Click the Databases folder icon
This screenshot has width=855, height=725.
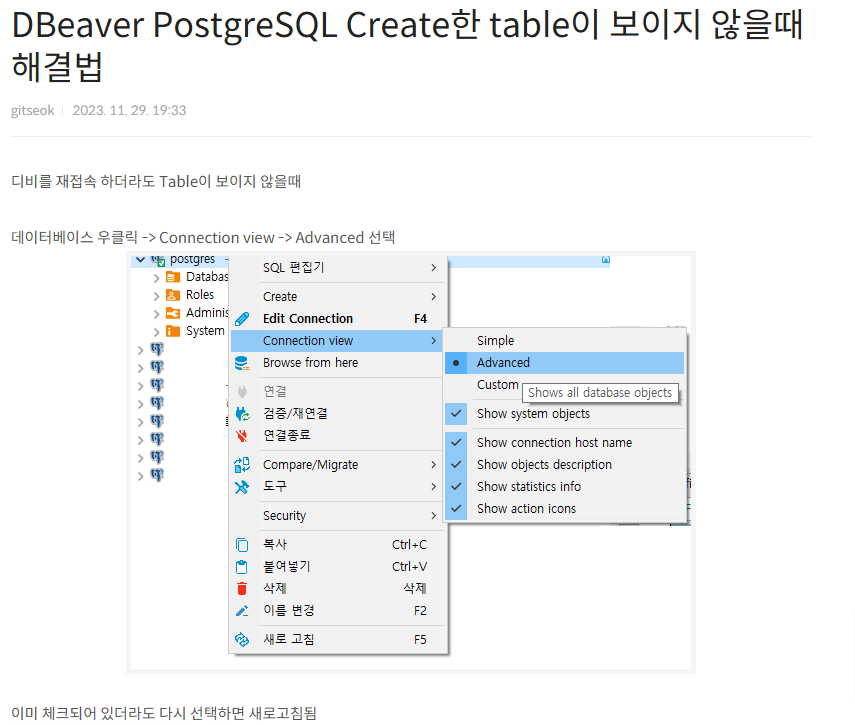pos(173,277)
